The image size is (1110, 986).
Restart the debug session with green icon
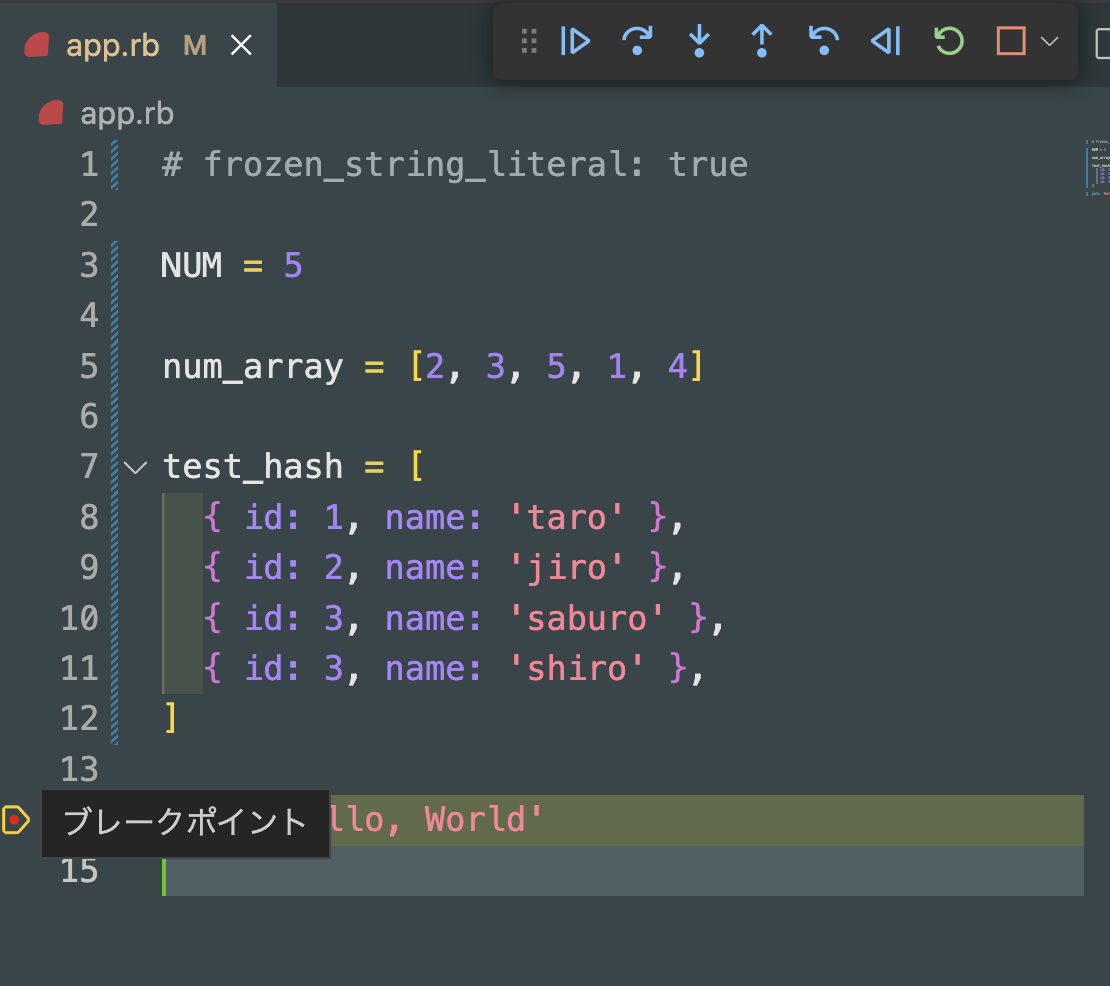[947, 42]
